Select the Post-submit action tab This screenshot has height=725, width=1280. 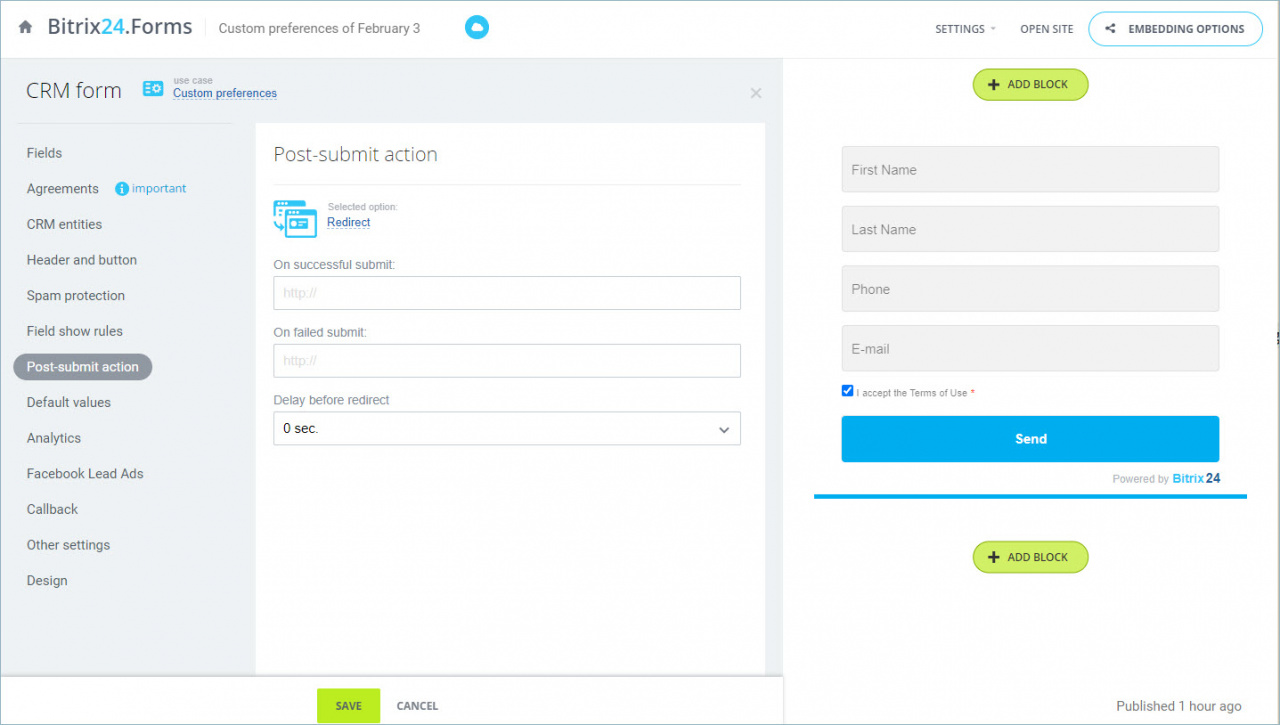tap(83, 367)
